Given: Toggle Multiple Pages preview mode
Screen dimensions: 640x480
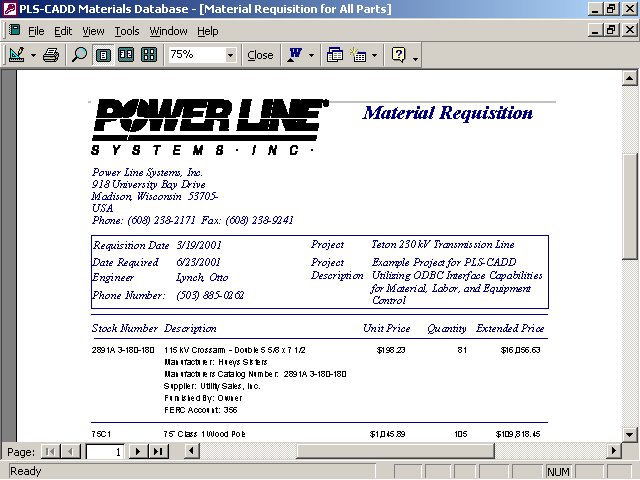Looking at the screenshot, I should point(149,55).
